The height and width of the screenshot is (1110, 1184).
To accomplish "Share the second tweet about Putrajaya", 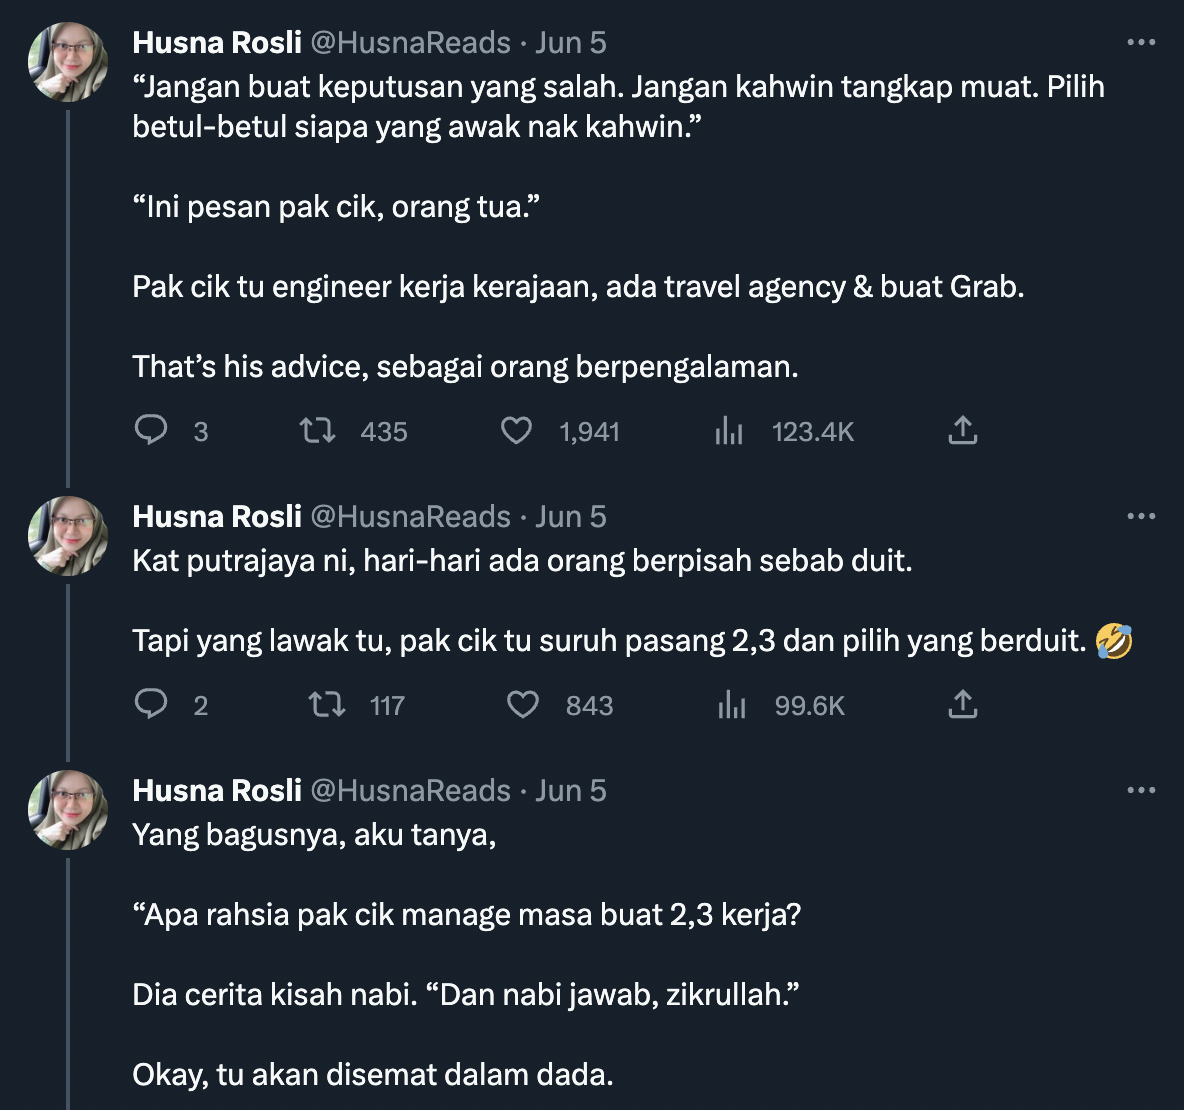I will click(962, 705).
